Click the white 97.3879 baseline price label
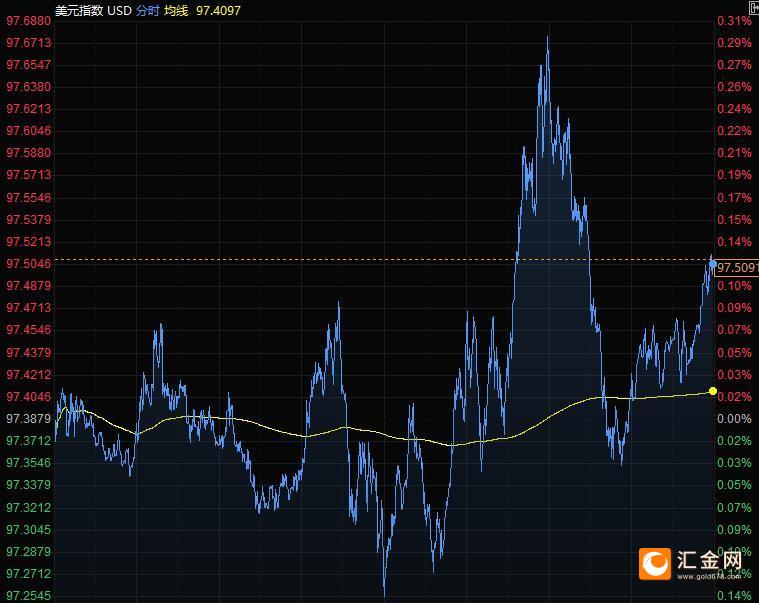759x603 pixels. (29, 419)
